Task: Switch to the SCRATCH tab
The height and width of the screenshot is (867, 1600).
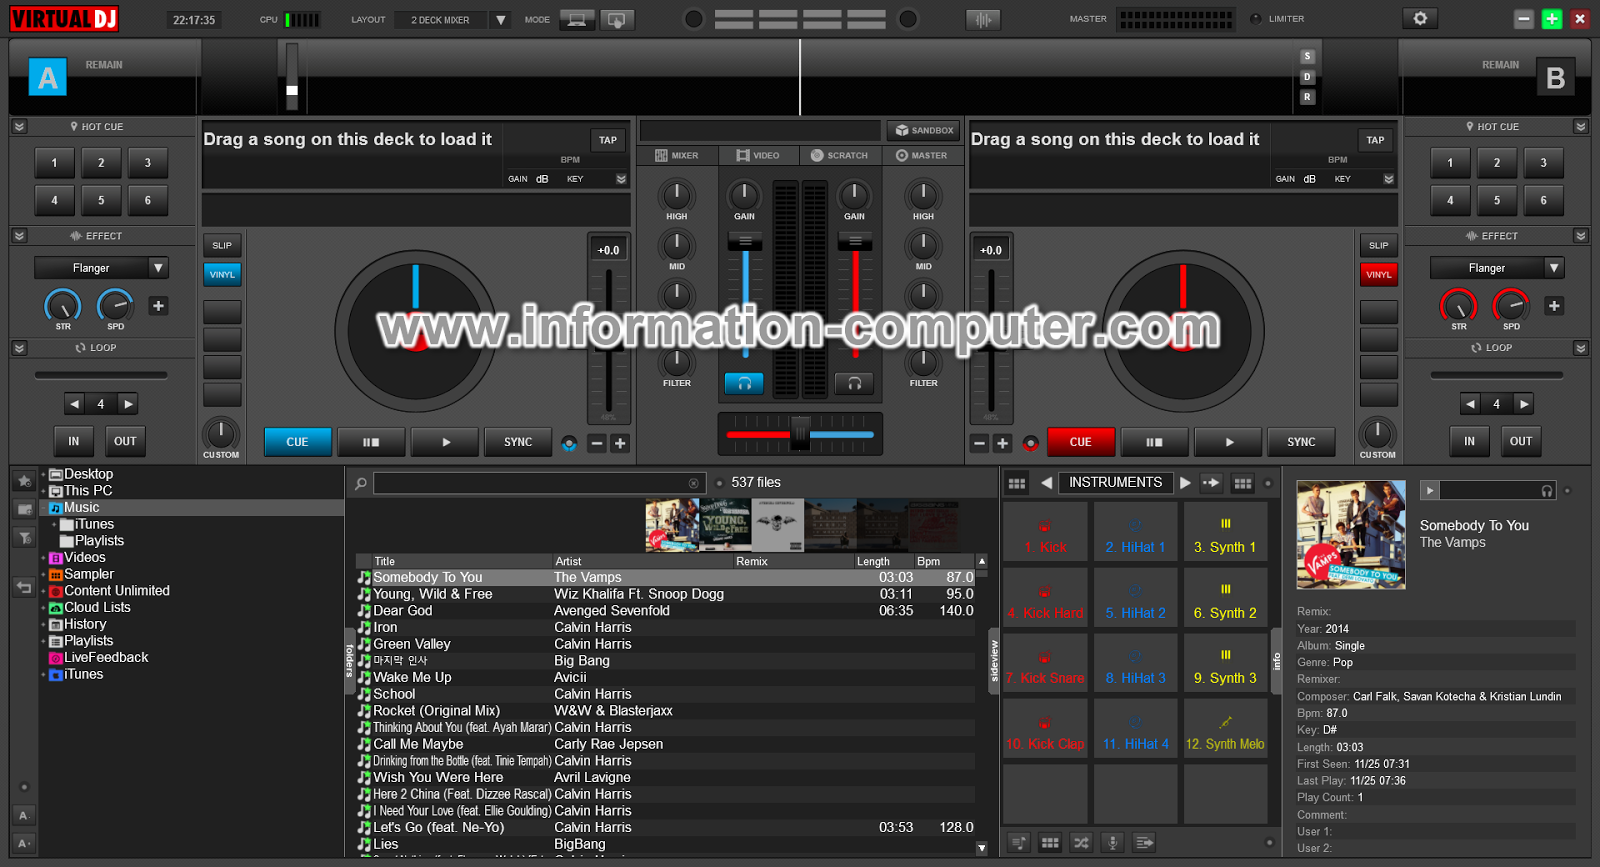Action: [x=840, y=155]
